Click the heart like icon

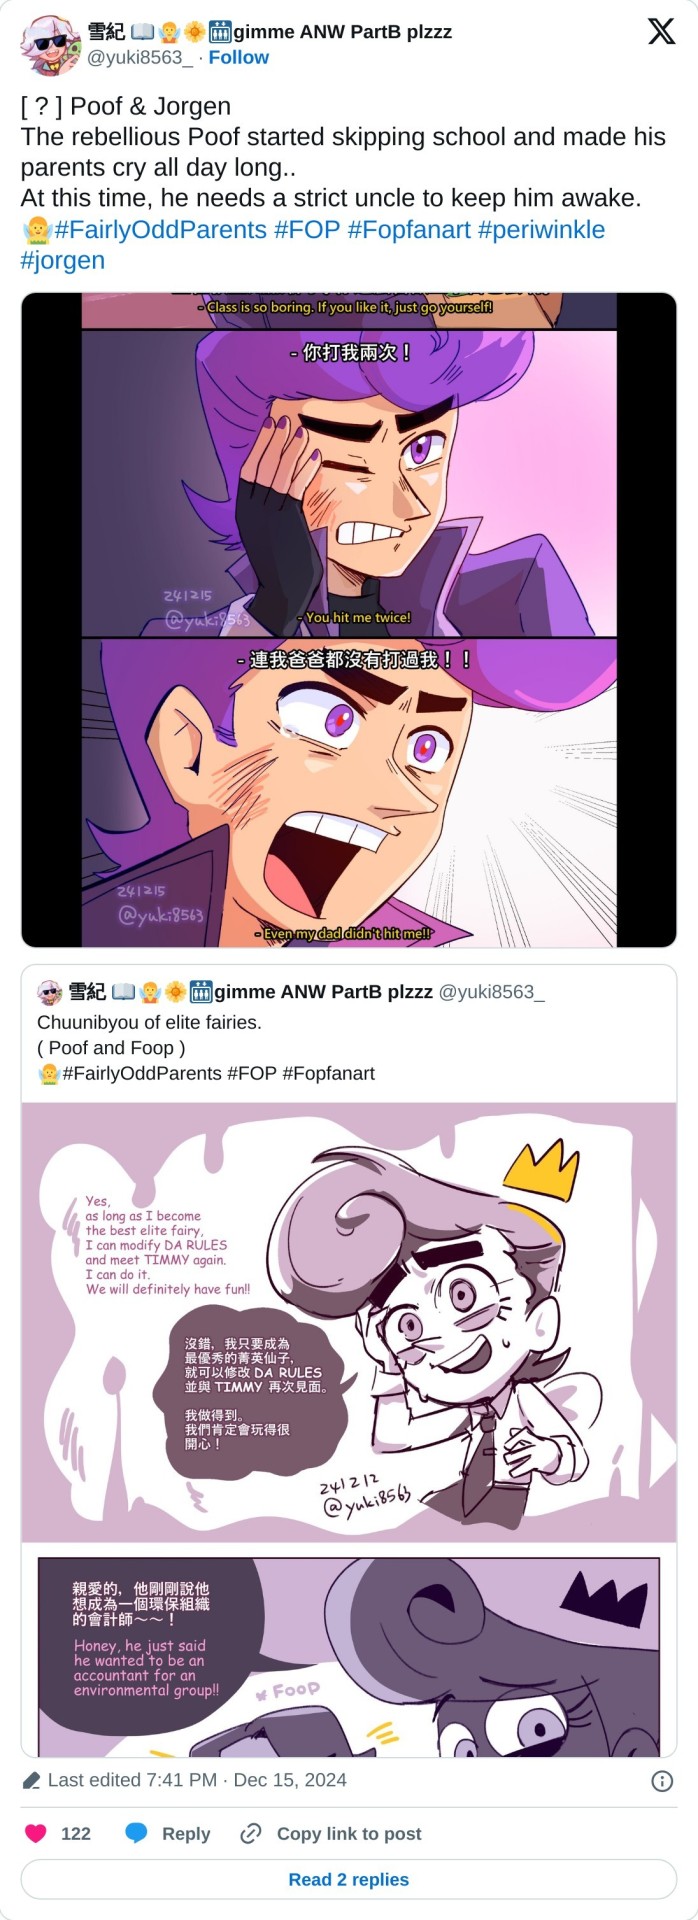tap(36, 1833)
